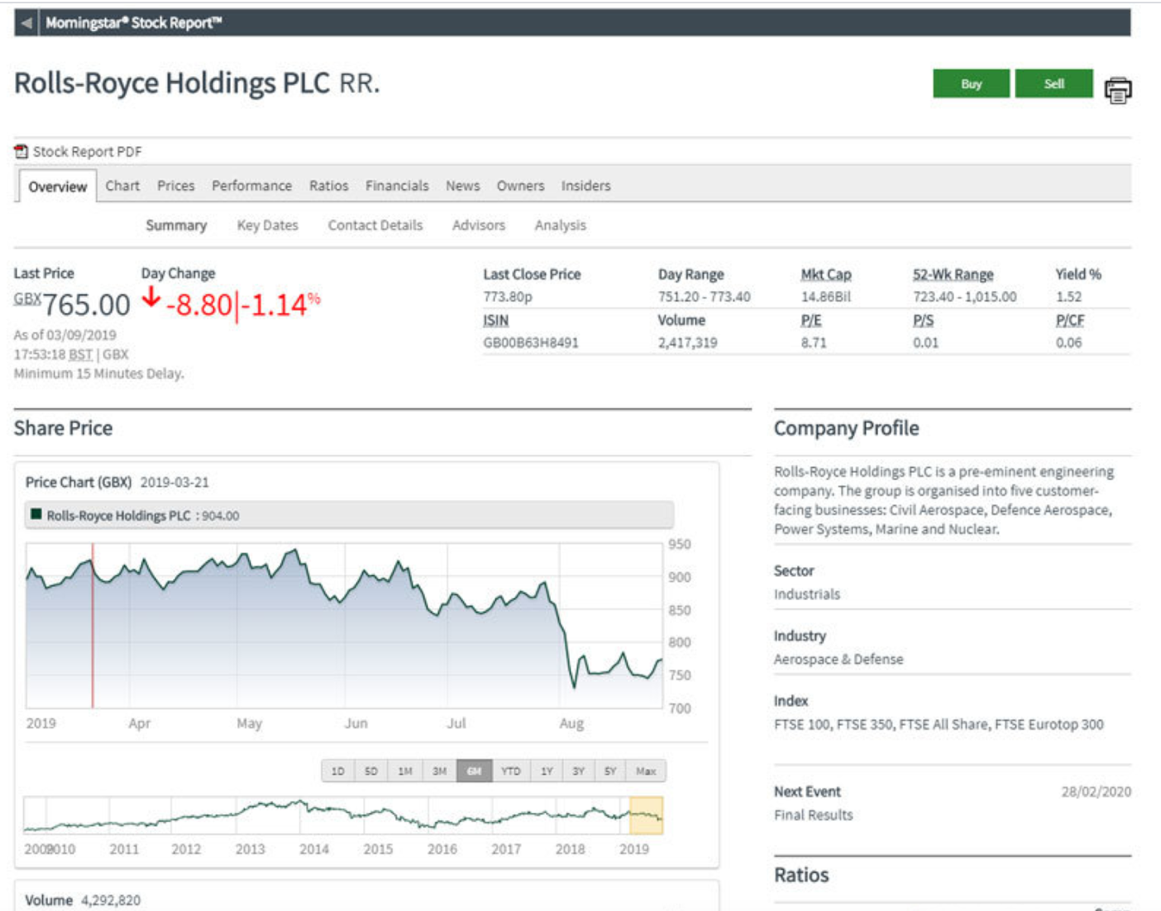Open the Ratios tab
Viewport: 1161px width, 911px height.
point(329,186)
